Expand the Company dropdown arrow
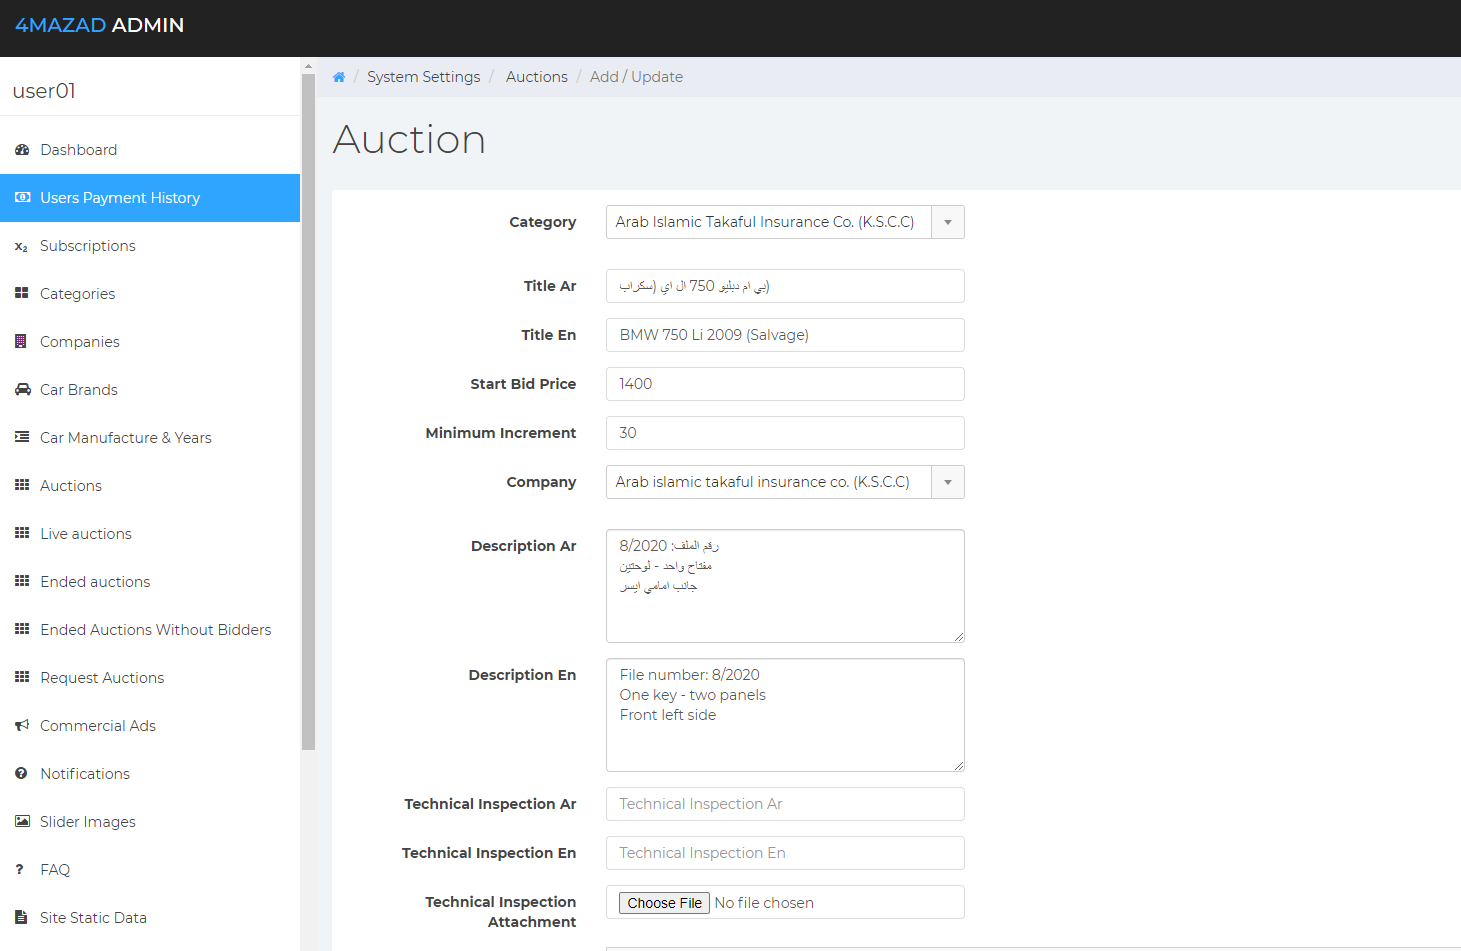 click(x=947, y=482)
